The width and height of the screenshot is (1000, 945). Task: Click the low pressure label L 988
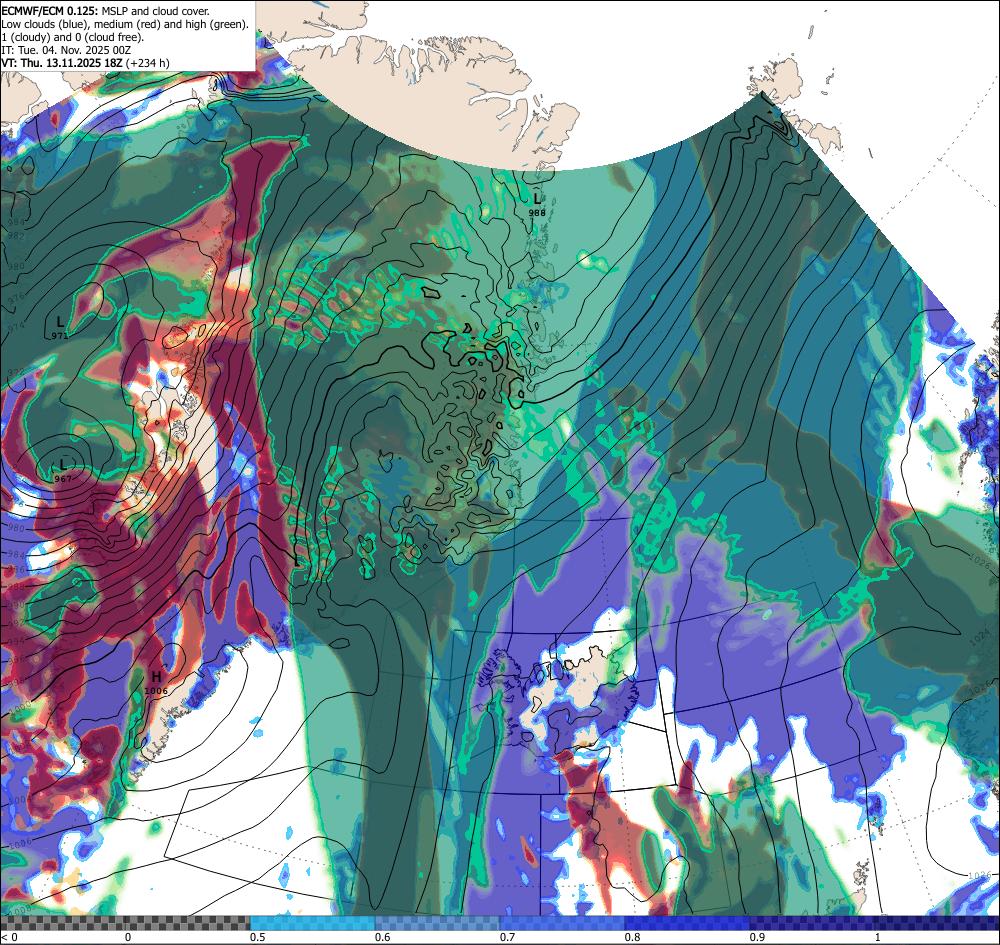click(x=537, y=205)
